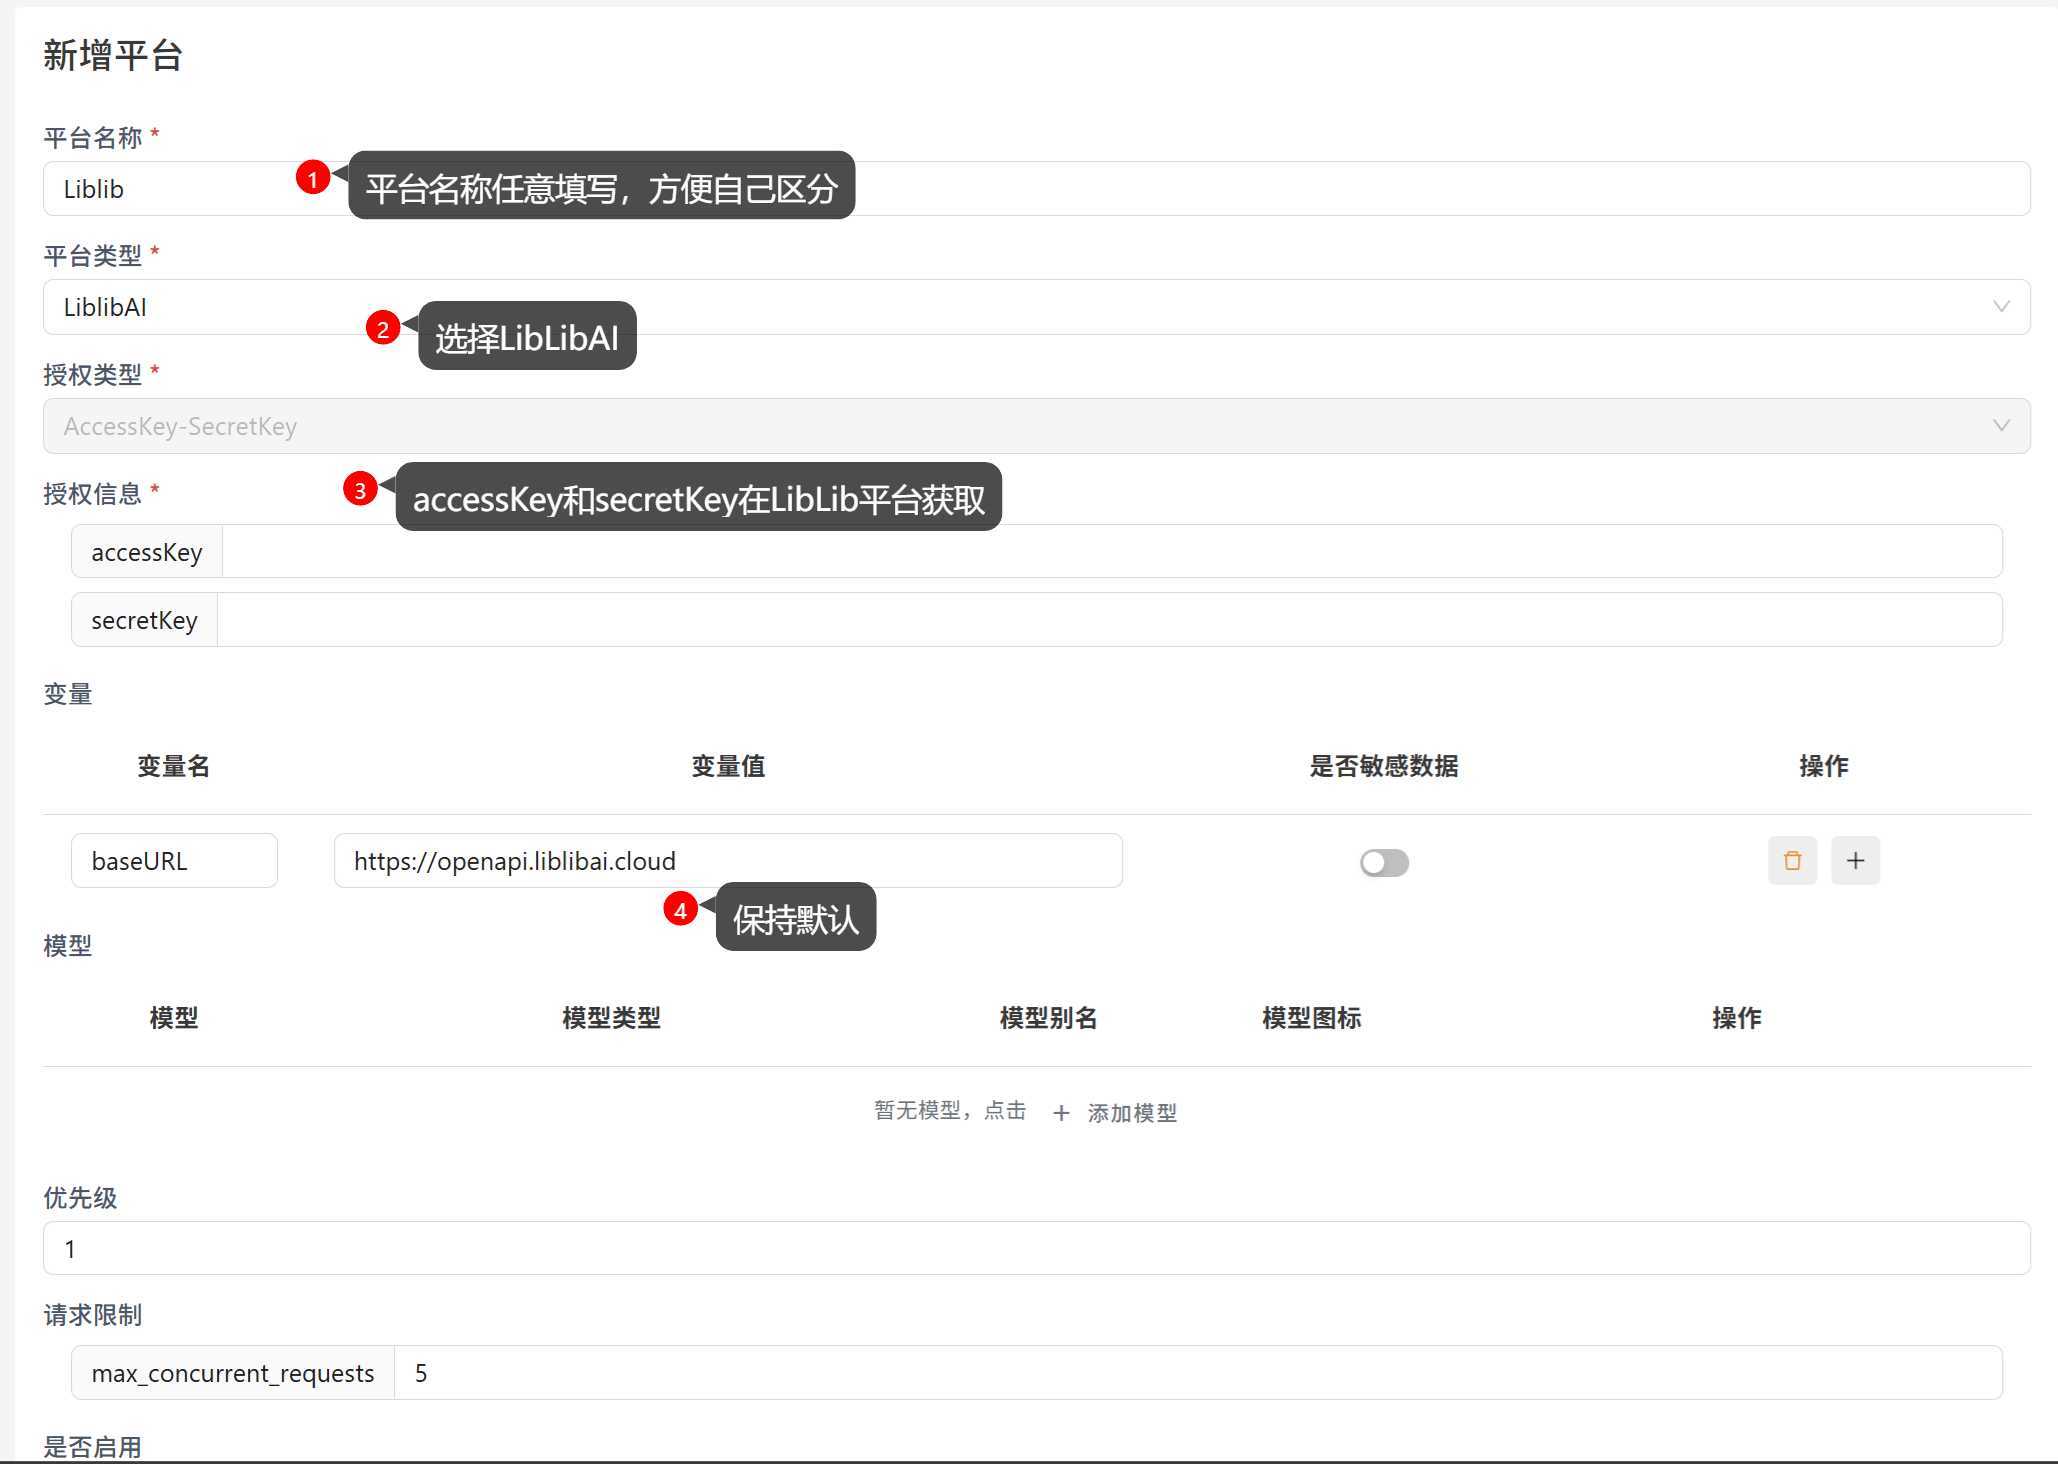Click the plus icon beside 添加模型
Screen dimensions: 2058x1464
(1061, 1113)
